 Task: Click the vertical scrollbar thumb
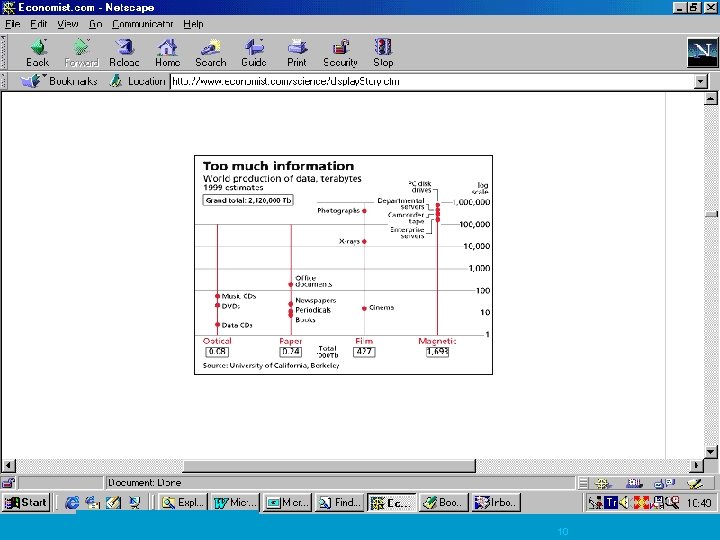711,214
